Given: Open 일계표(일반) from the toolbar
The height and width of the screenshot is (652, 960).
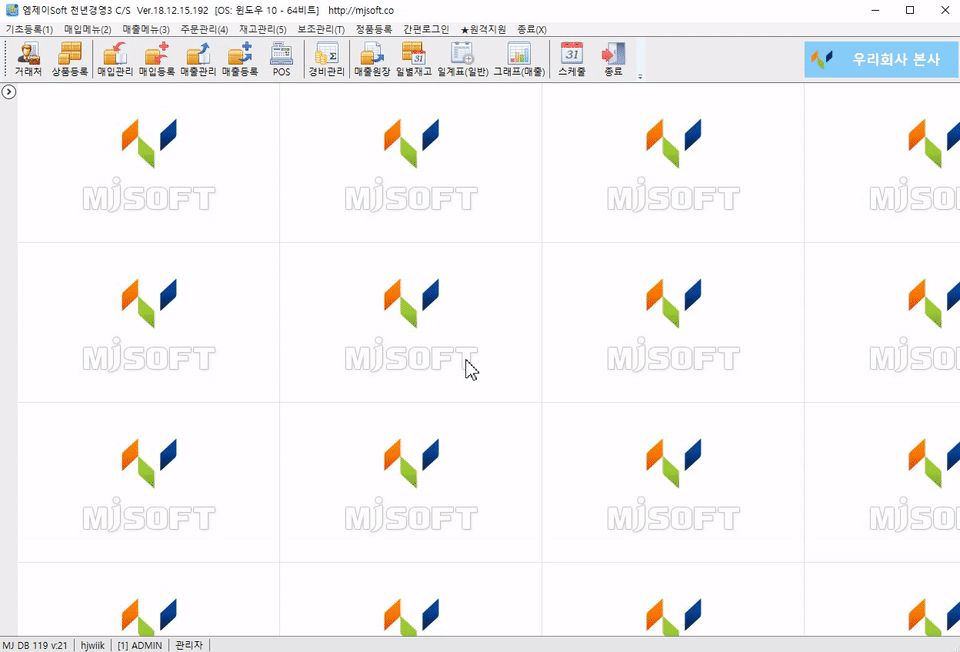Looking at the screenshot, I should [x=463, y=59].
